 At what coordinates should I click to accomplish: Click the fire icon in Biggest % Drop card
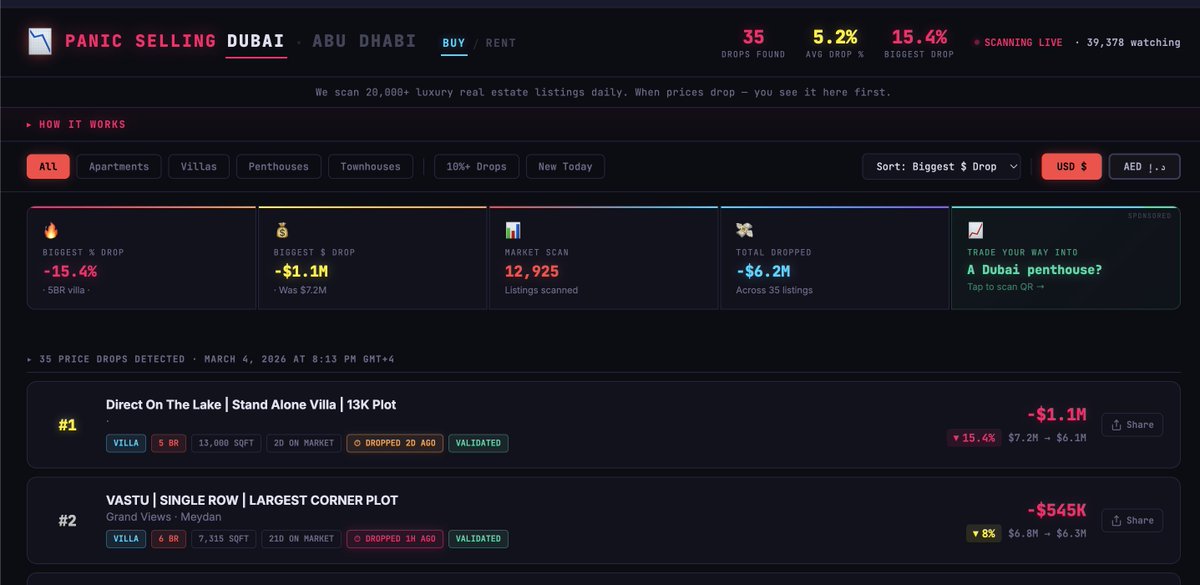[x=50, y=230]
